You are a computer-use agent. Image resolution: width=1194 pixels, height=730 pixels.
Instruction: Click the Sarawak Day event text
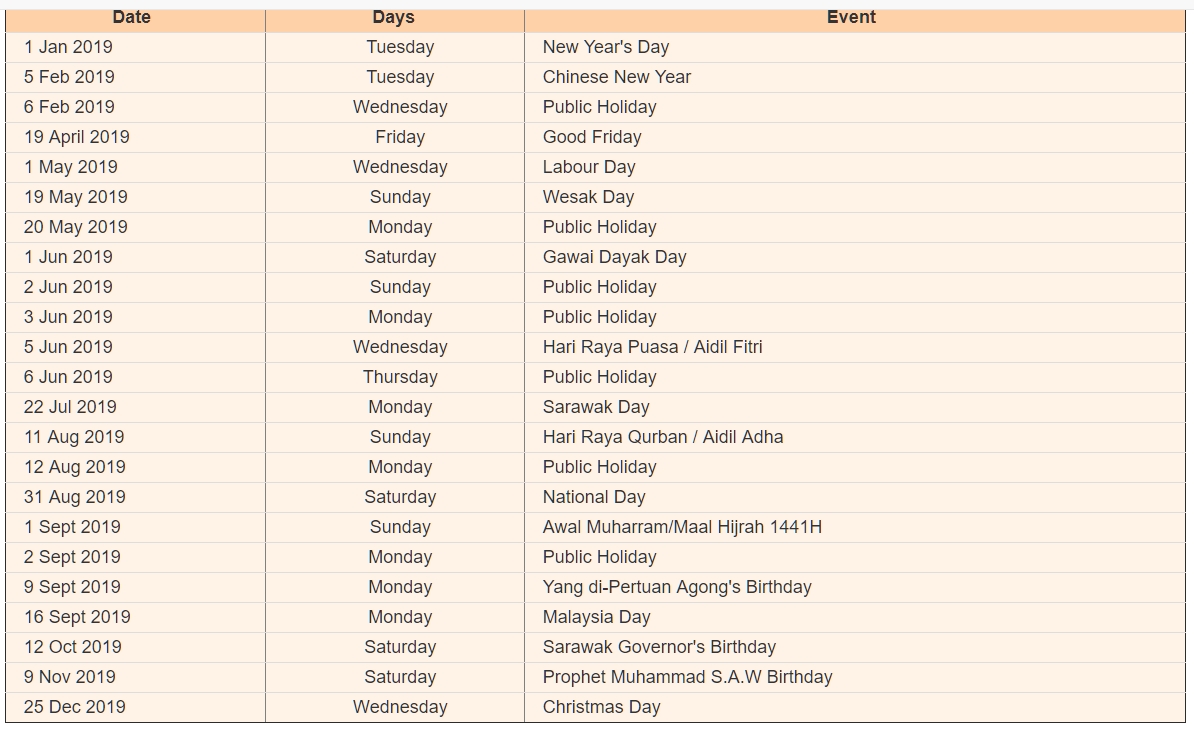click(596, 407)
